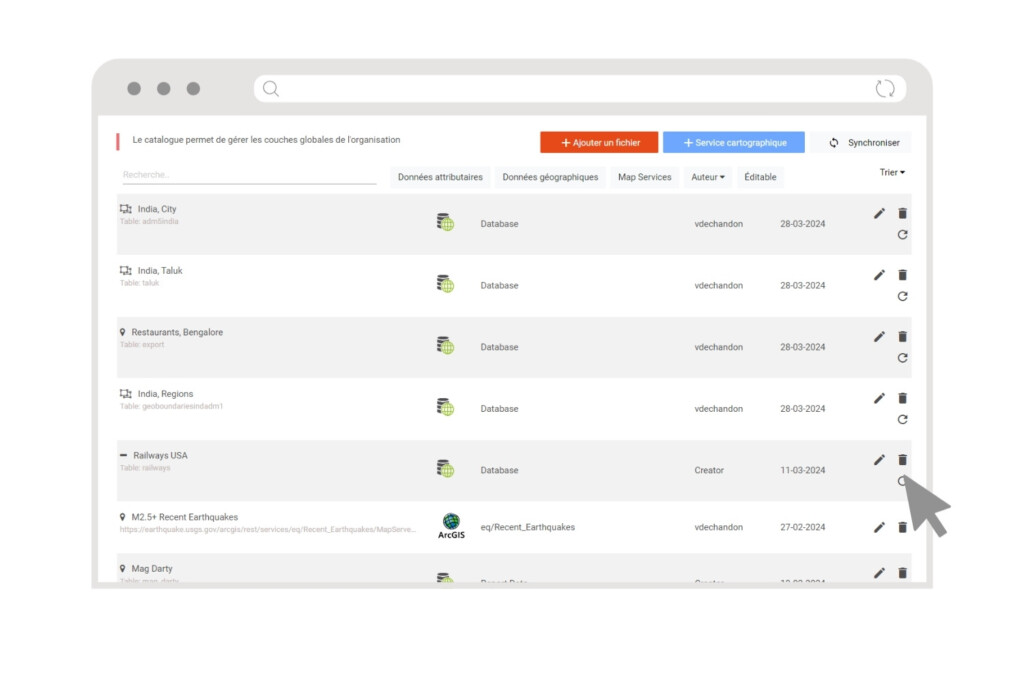This screenshot has height=683, width=1024.
Task: Refresh the Restaurants, Bengalore layer
Action: tap(902, 358)
